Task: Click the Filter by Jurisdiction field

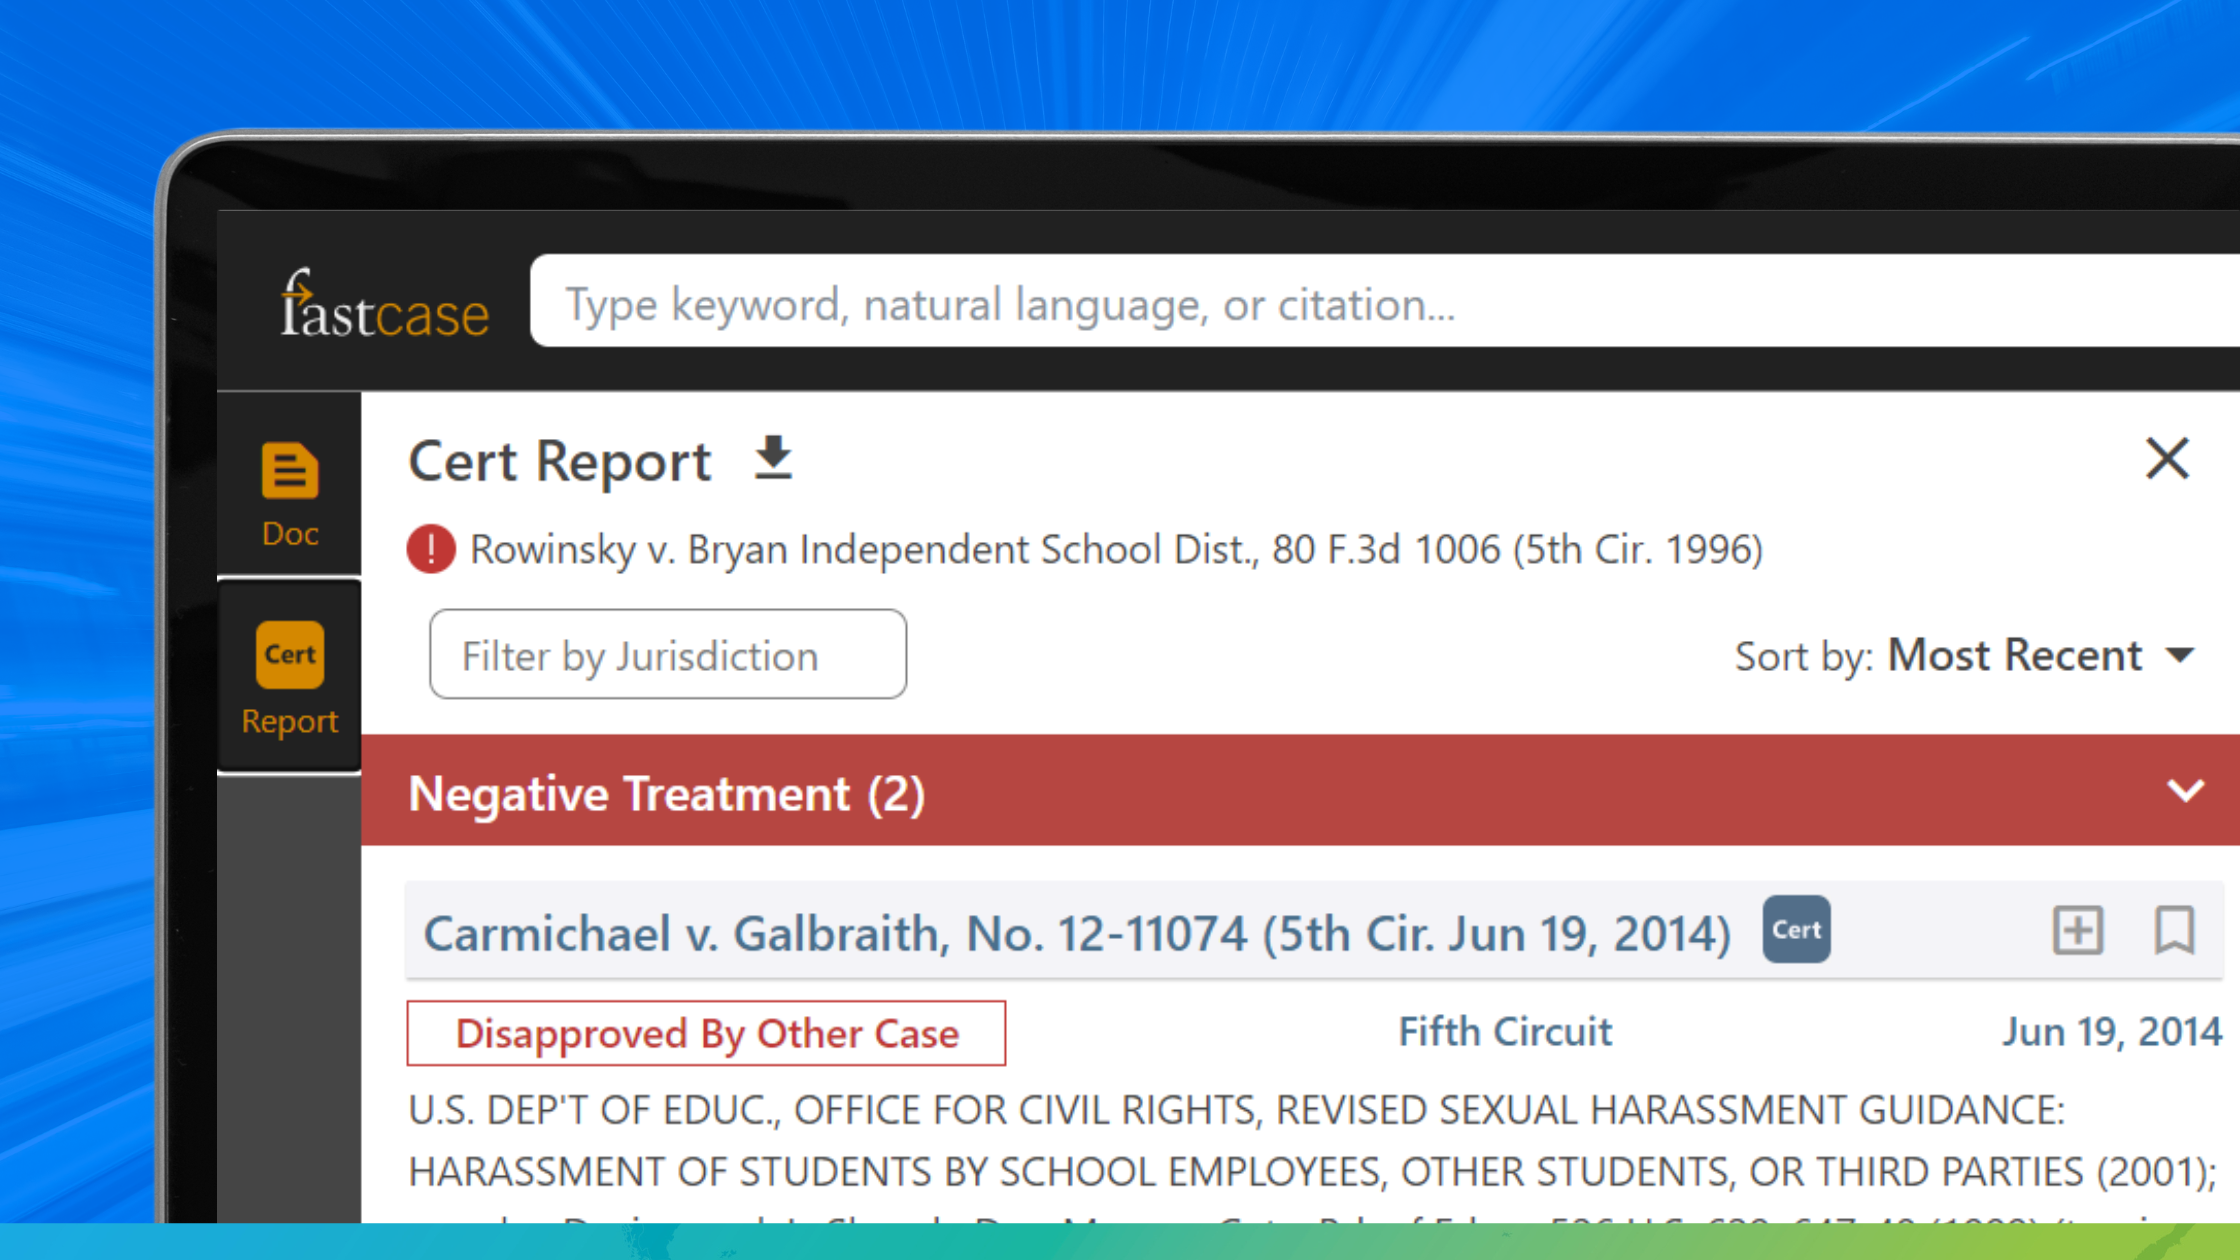Action: point(667,655)
